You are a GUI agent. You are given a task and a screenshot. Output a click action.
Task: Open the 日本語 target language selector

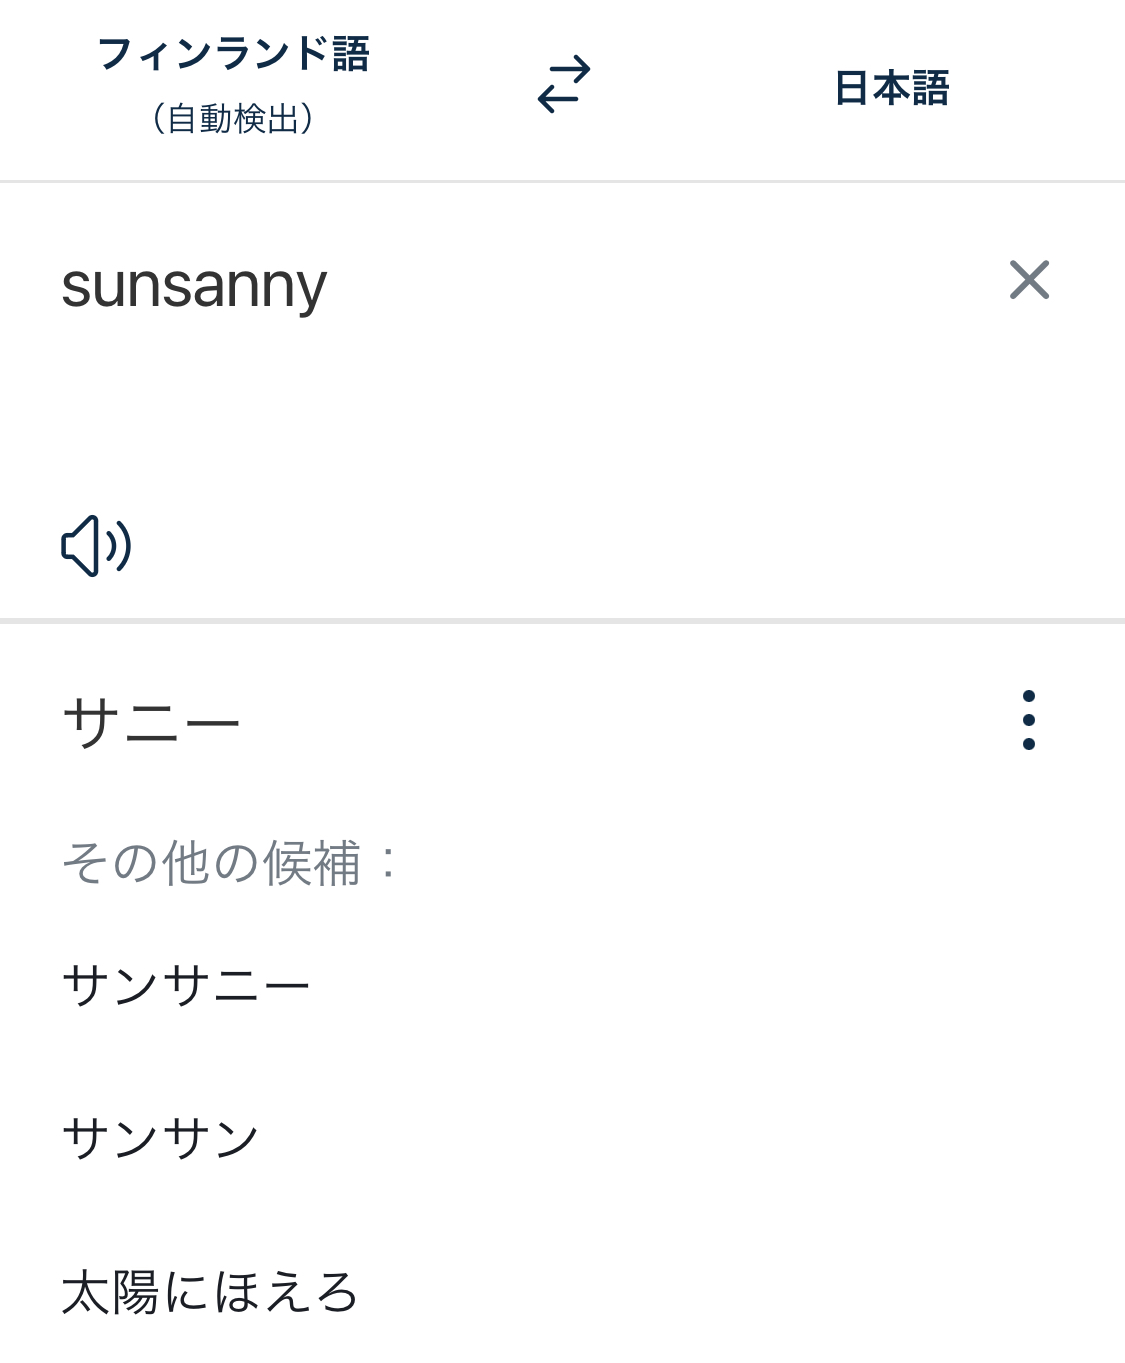[x=891, y=88]
